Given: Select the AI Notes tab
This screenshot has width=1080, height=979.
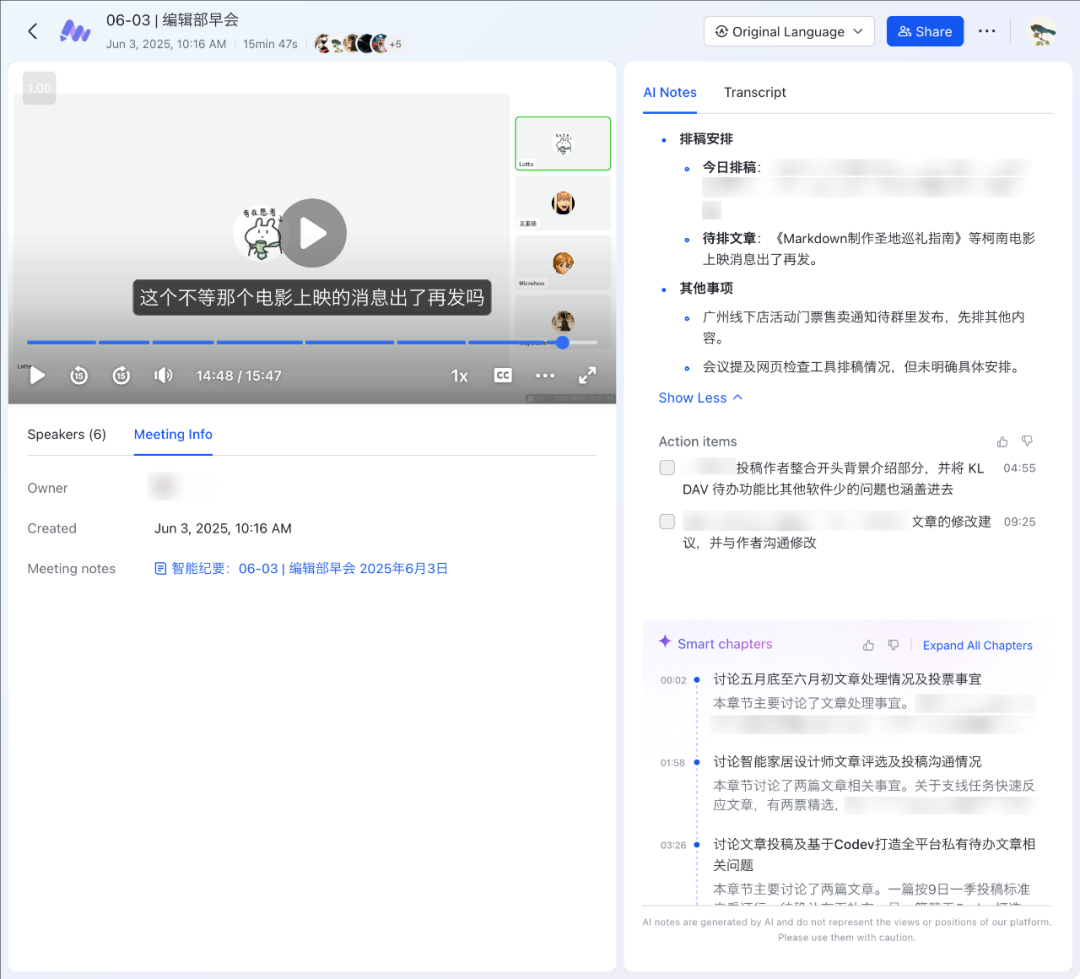Looking at the screenshot, I should coord(669,92).
